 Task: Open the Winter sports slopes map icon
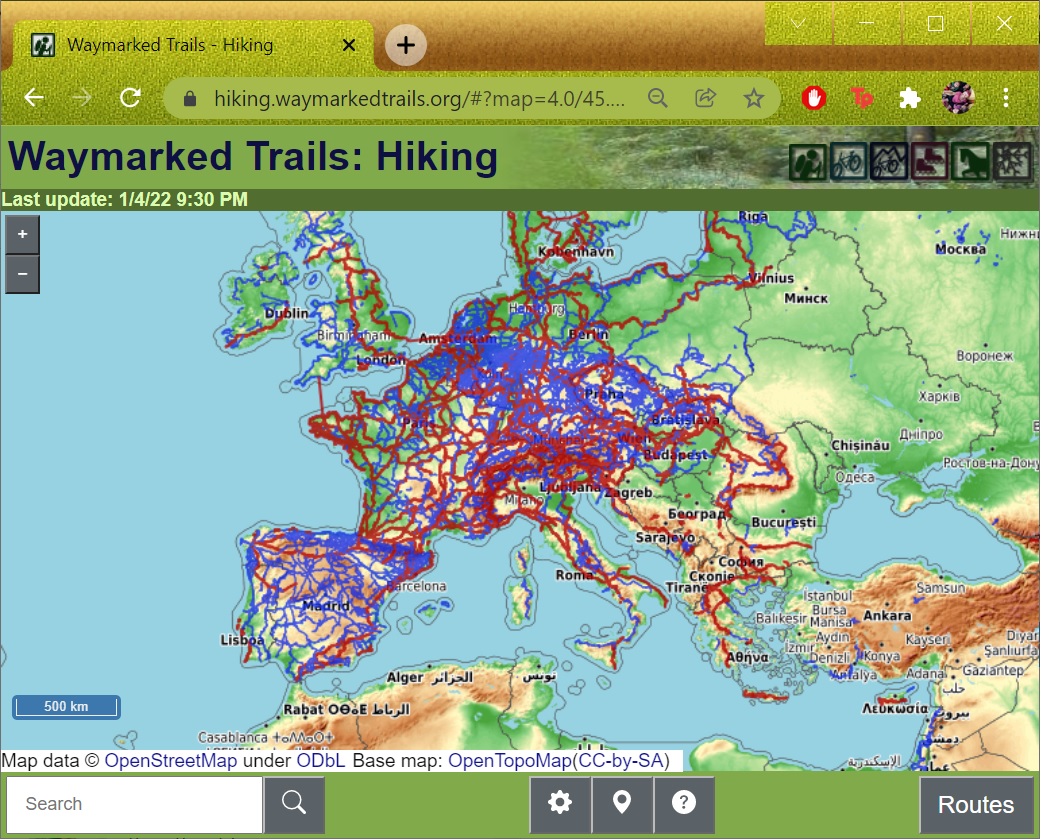coord(1011,162)
